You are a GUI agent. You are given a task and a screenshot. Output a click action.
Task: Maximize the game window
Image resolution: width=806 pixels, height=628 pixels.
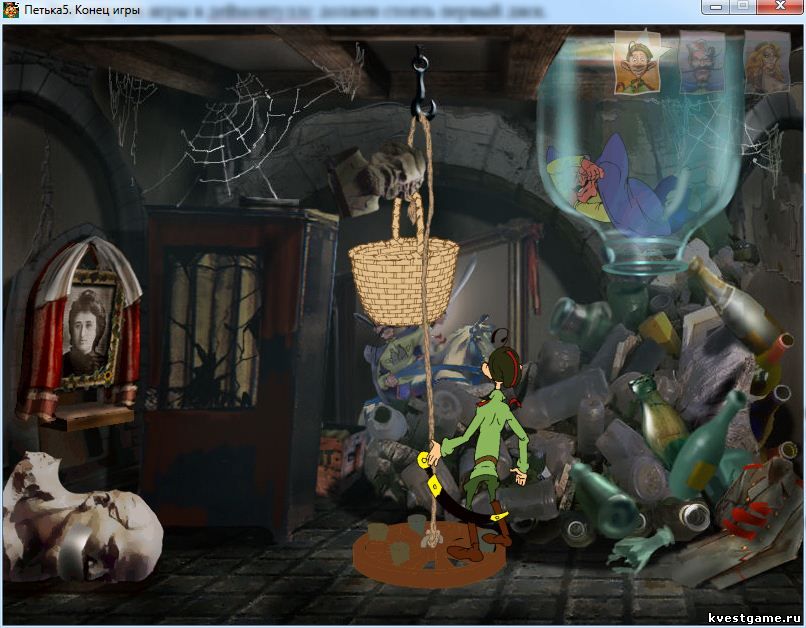click(743, 7)
